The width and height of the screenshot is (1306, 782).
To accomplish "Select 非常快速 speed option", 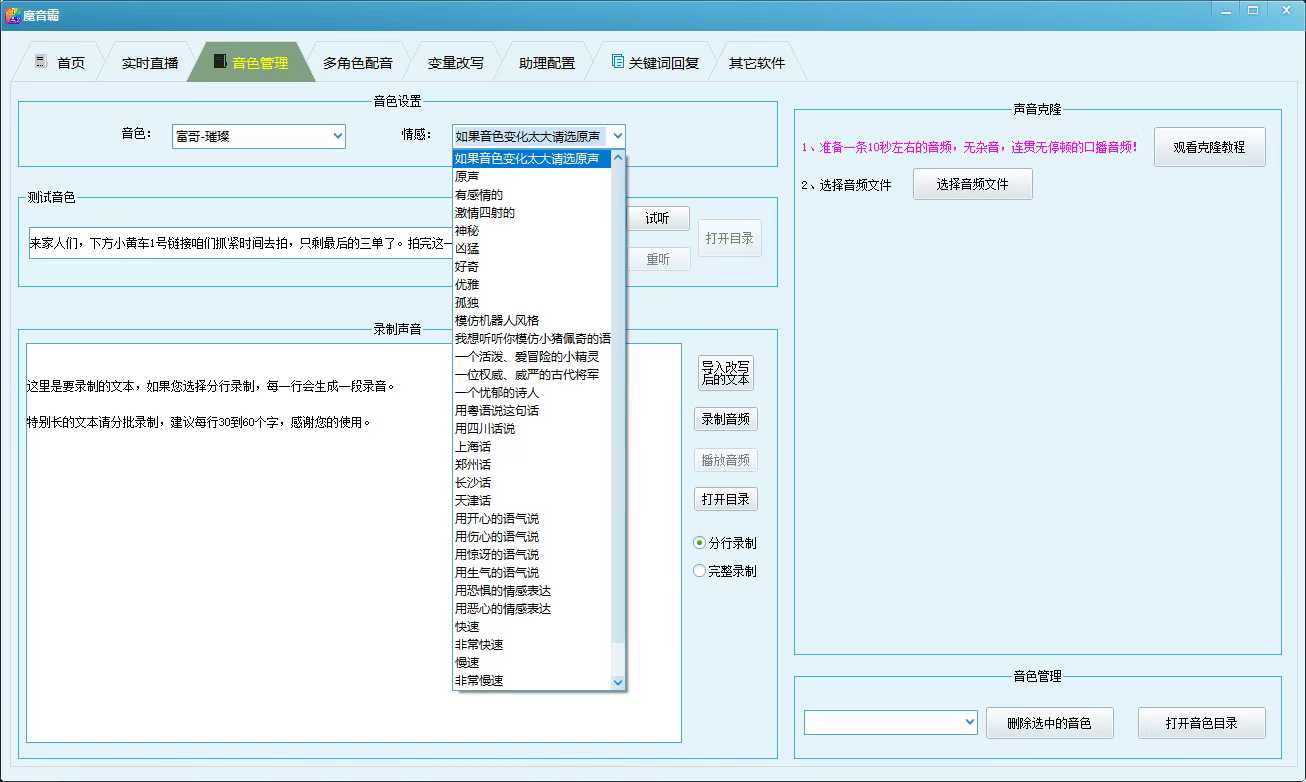I will pos(532,645).
